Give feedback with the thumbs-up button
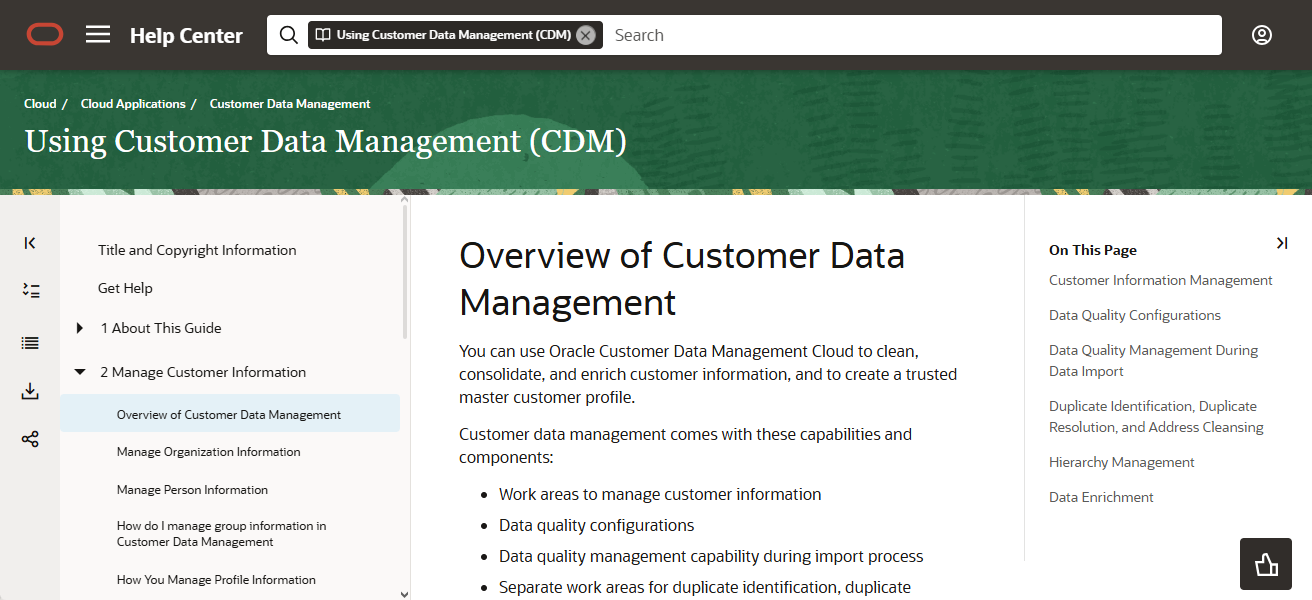Screen dimensions: 1312x600 point(1265,564)
